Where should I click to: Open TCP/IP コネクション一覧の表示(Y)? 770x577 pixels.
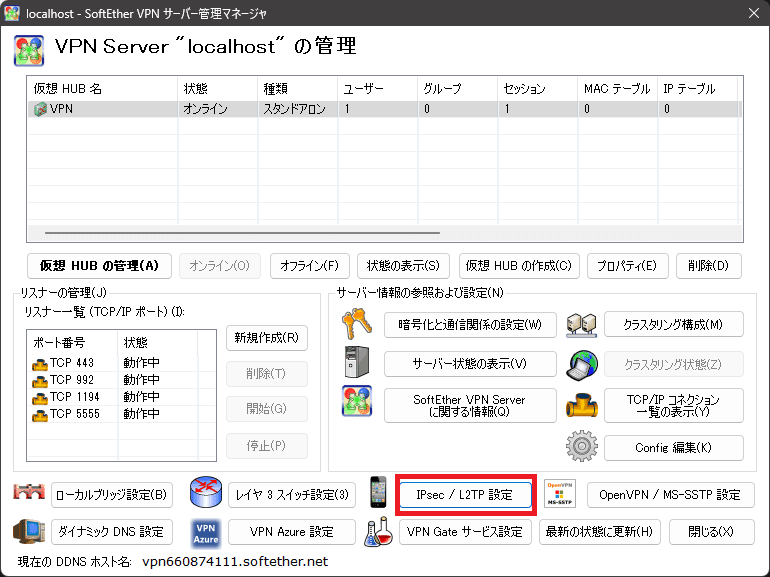(674, 406)
